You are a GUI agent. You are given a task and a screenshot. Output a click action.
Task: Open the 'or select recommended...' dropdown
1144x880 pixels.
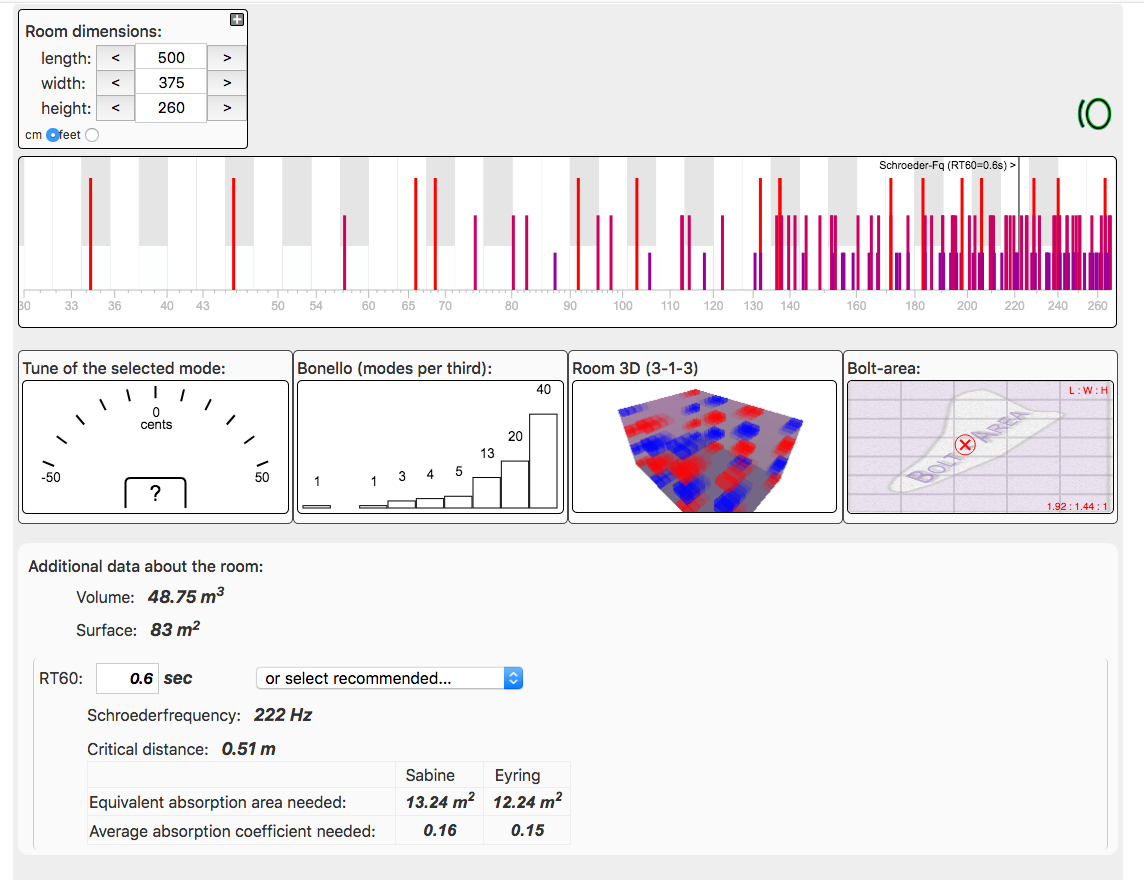pyautogui.click(x=389, y=678)
